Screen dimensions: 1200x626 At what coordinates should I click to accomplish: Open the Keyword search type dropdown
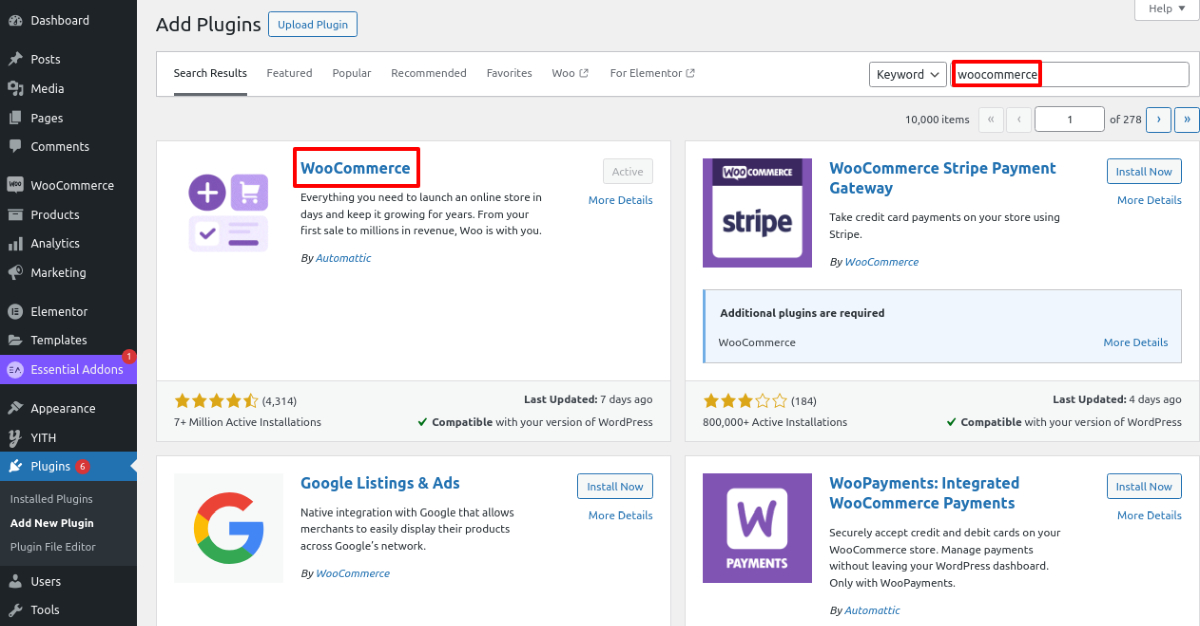[907, 74]
